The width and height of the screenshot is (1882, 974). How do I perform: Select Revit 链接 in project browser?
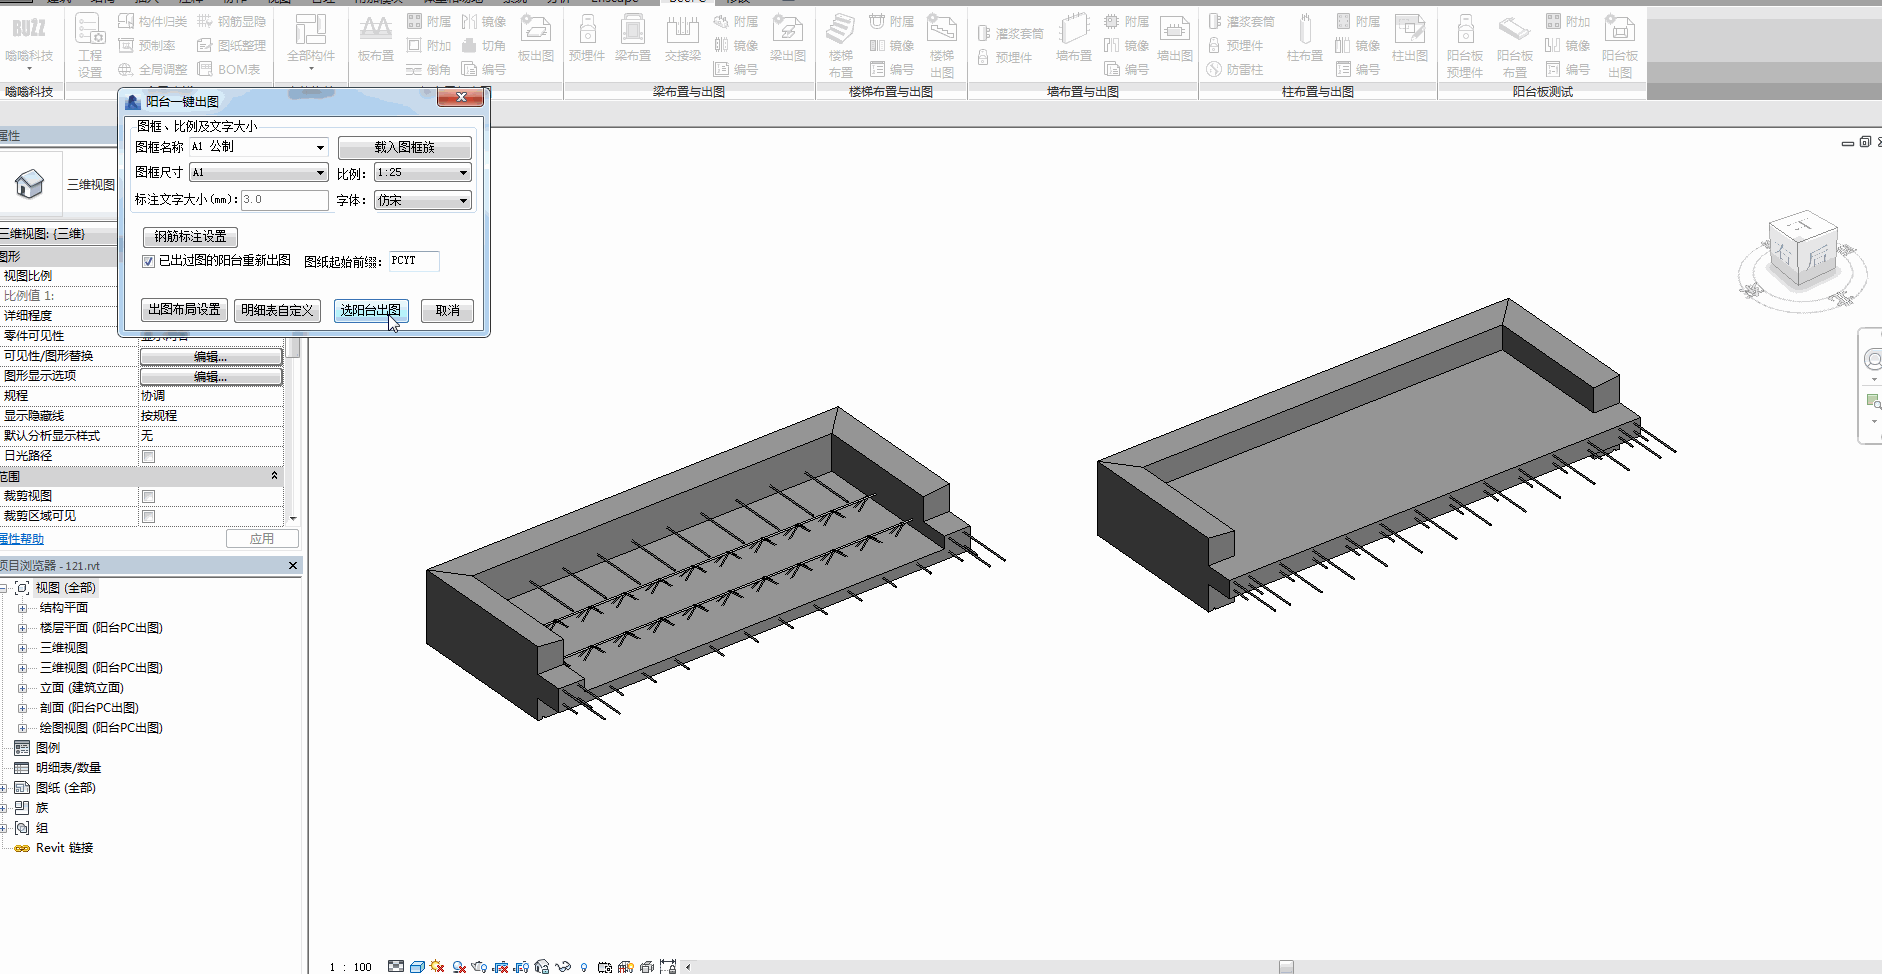coord(64,848)
